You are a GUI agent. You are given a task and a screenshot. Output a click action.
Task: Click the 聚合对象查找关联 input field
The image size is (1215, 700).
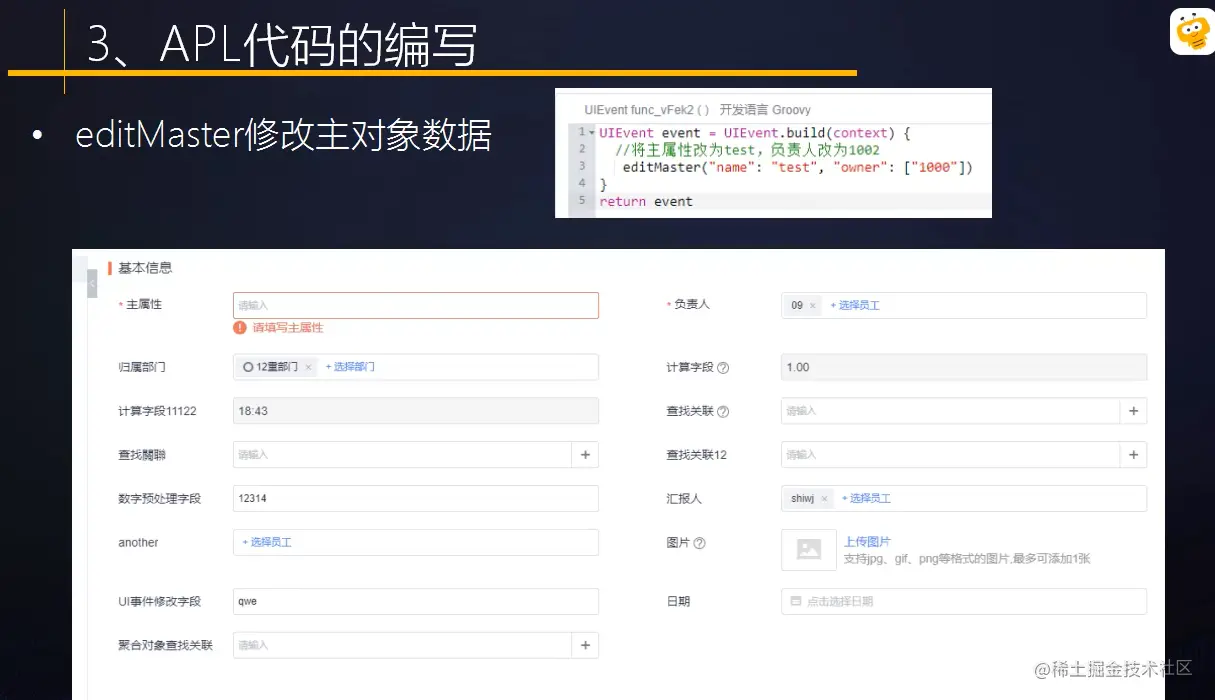[x=402, y=645]
